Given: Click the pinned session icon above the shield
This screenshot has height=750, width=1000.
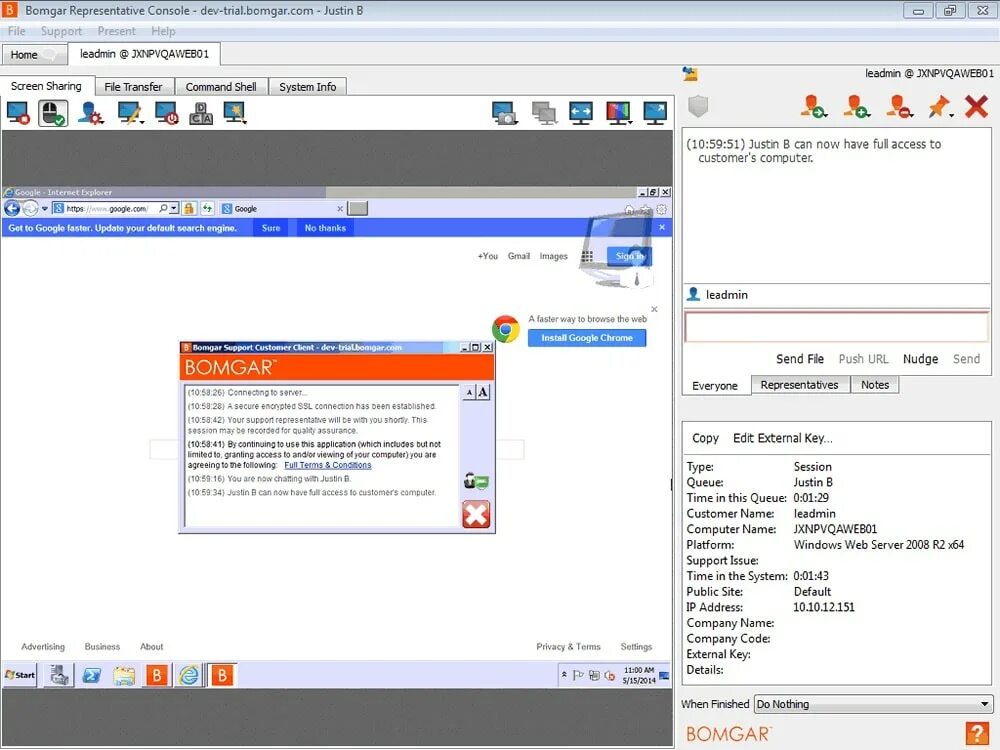Looking at the screenshot, I should [x=690, y=73].
